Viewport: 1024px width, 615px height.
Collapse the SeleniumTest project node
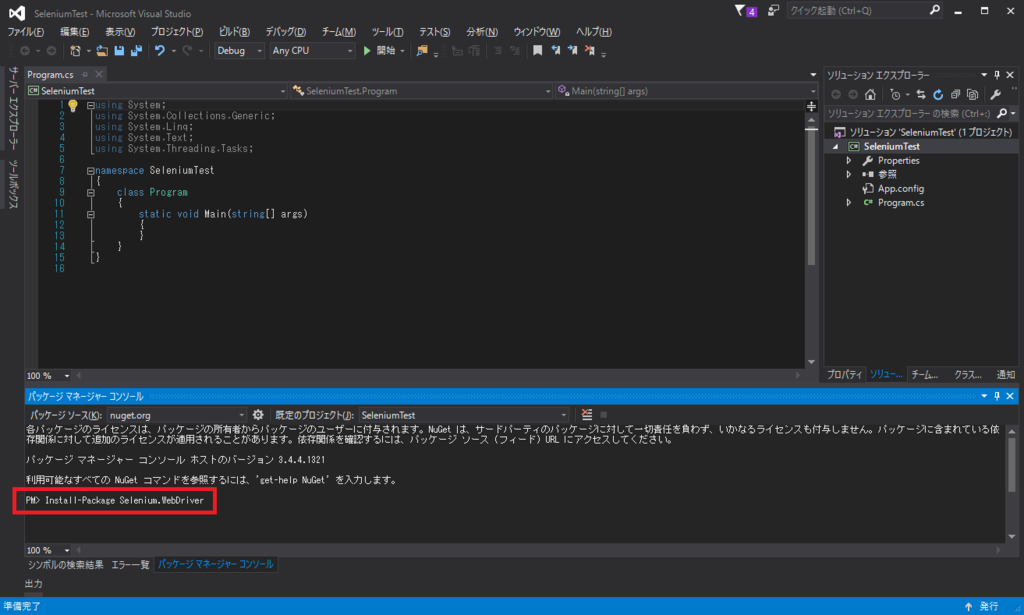[835, 147]
